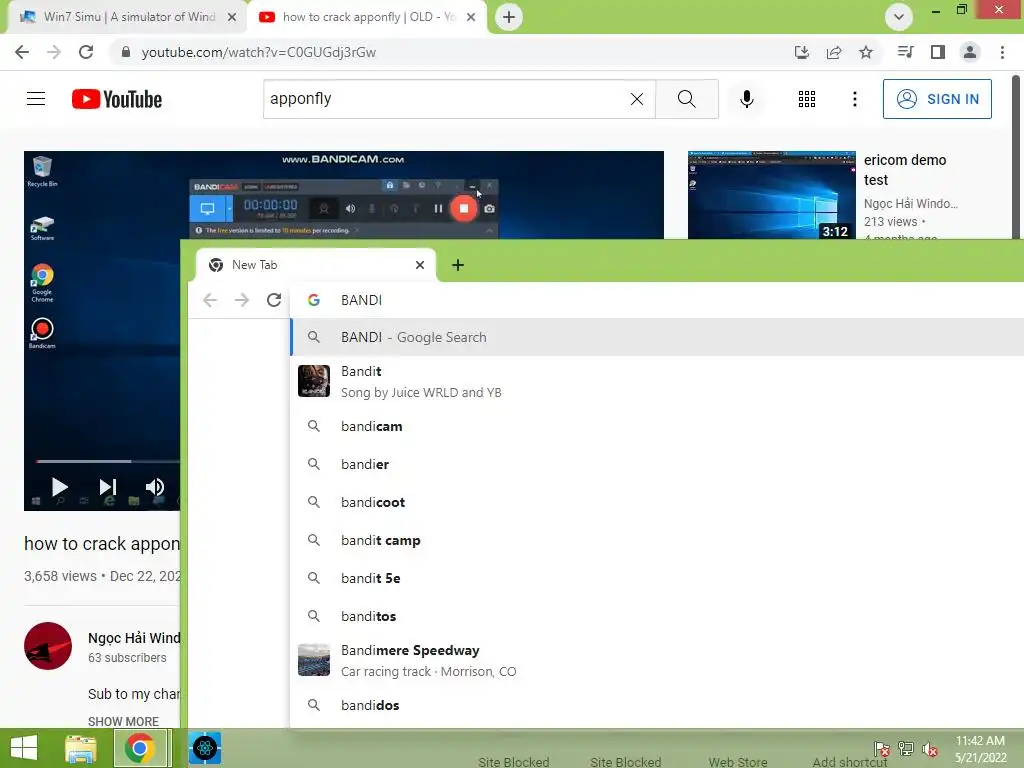
Task: Click the outer Chrome address bar URL
Action: pyautogui.click(x=259, y=52)
